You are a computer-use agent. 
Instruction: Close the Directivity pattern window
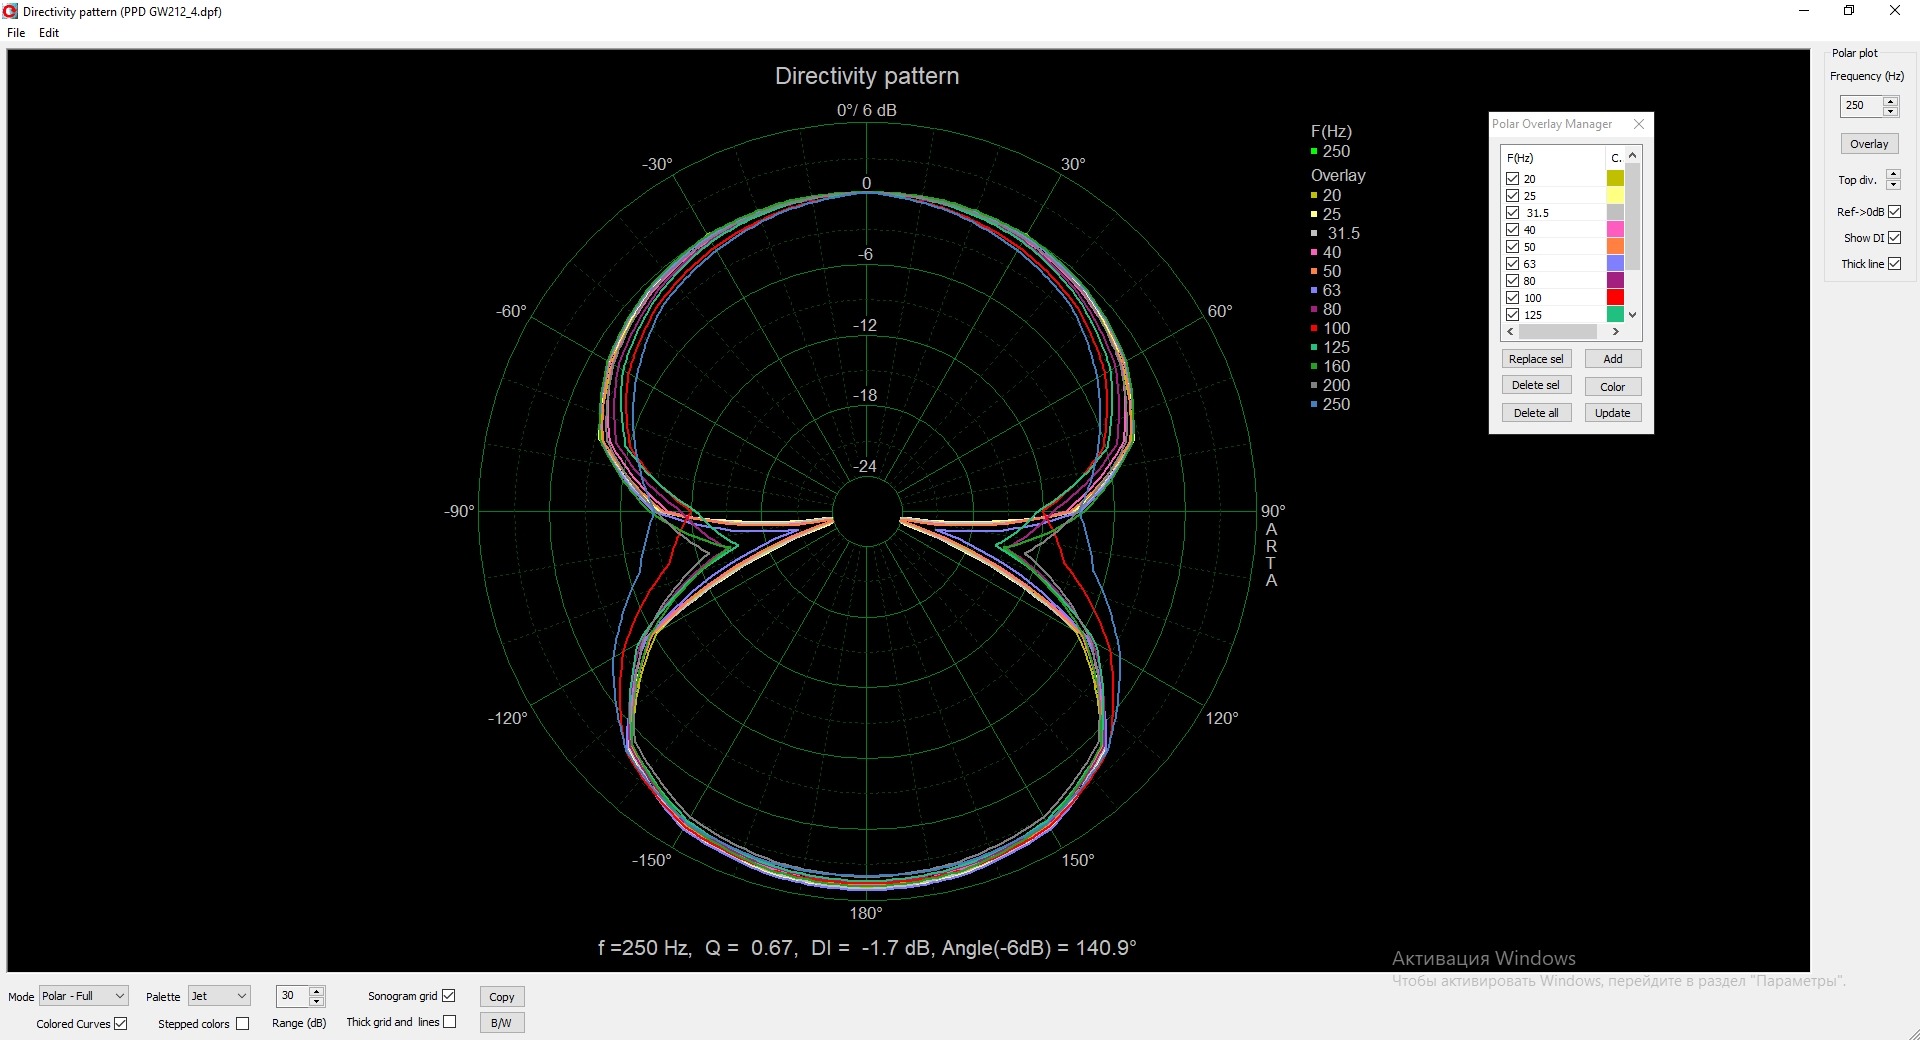1895,11
